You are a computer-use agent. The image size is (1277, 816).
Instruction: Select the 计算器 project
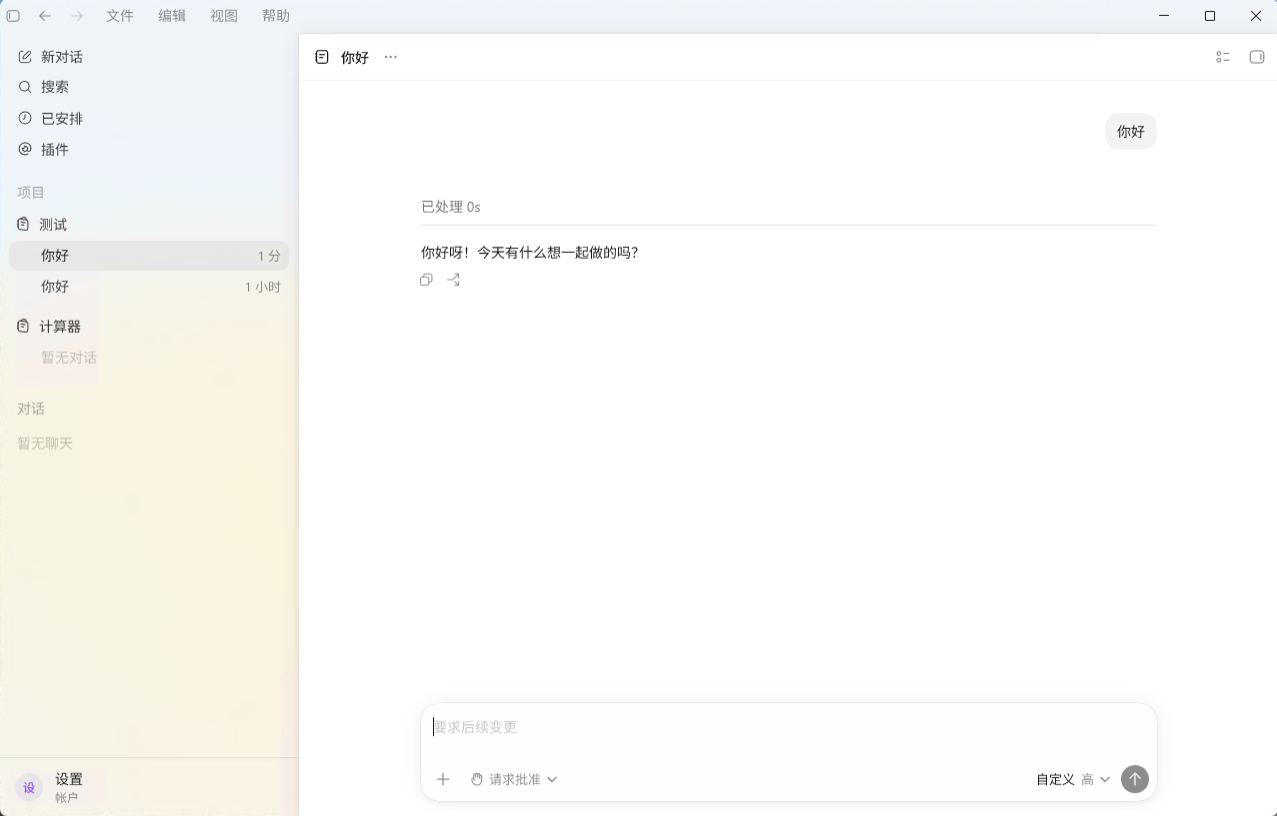[149, 326]
